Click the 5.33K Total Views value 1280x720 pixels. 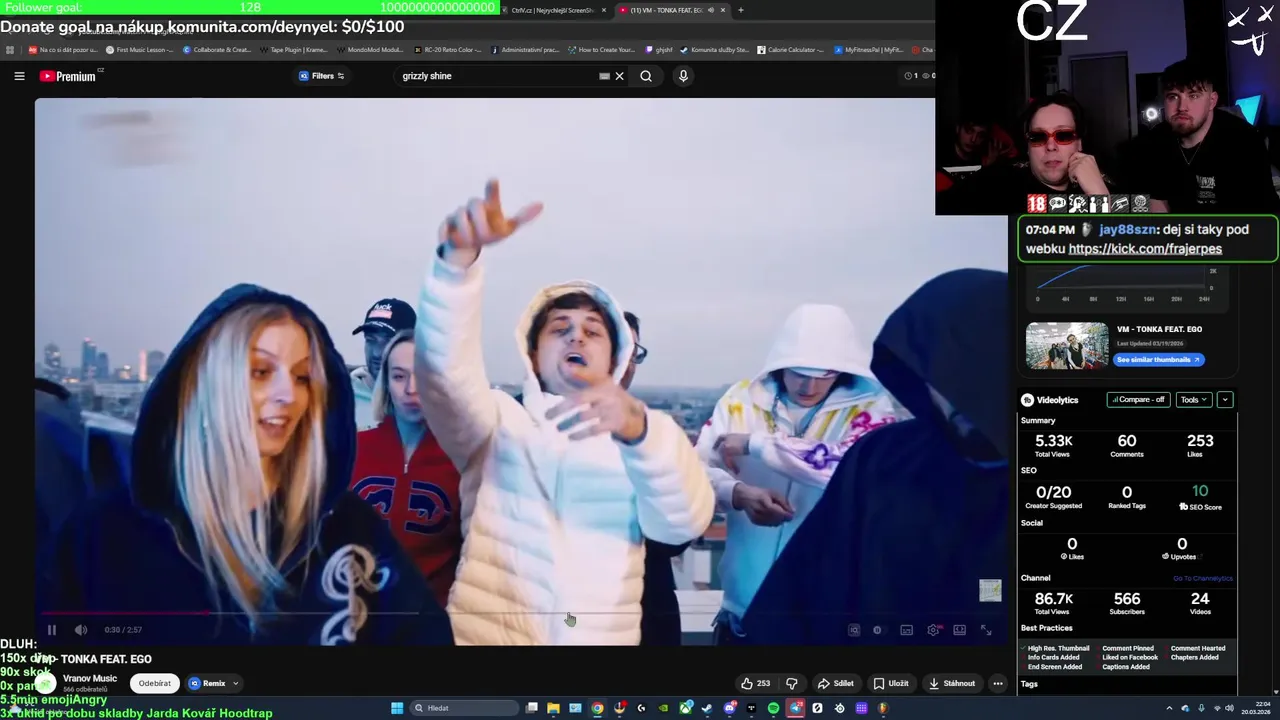click(x=1053, y=441)
